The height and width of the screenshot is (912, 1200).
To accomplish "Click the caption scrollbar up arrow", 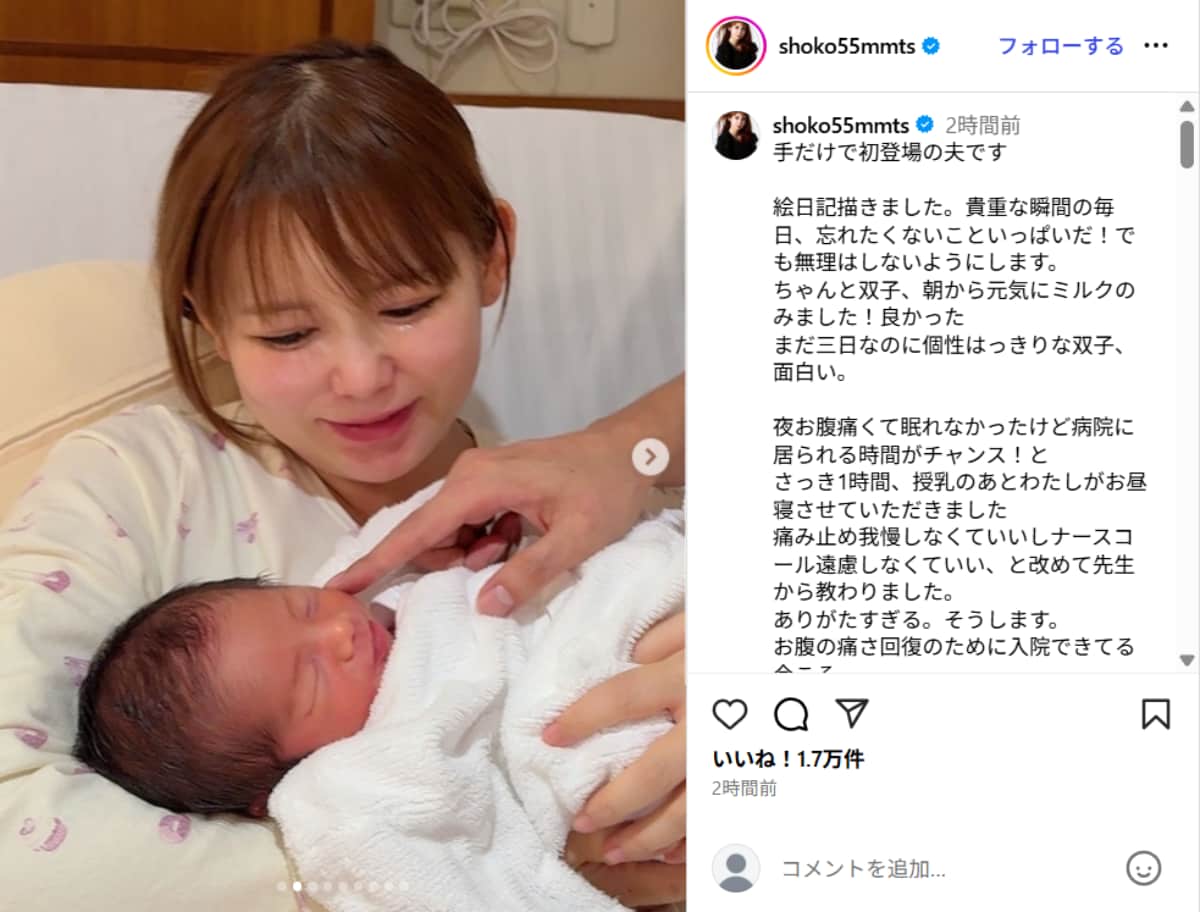I will tap(1187, 106).
